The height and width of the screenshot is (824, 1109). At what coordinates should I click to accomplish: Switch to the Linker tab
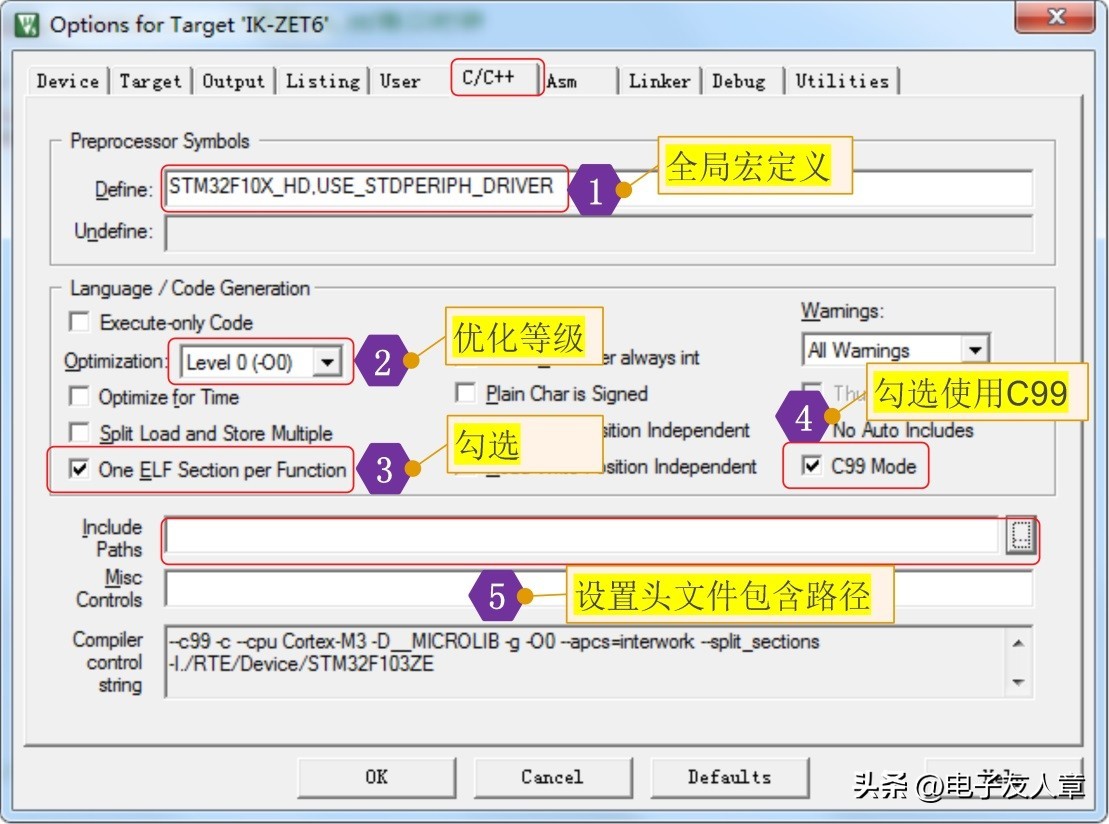pos(659,80)
